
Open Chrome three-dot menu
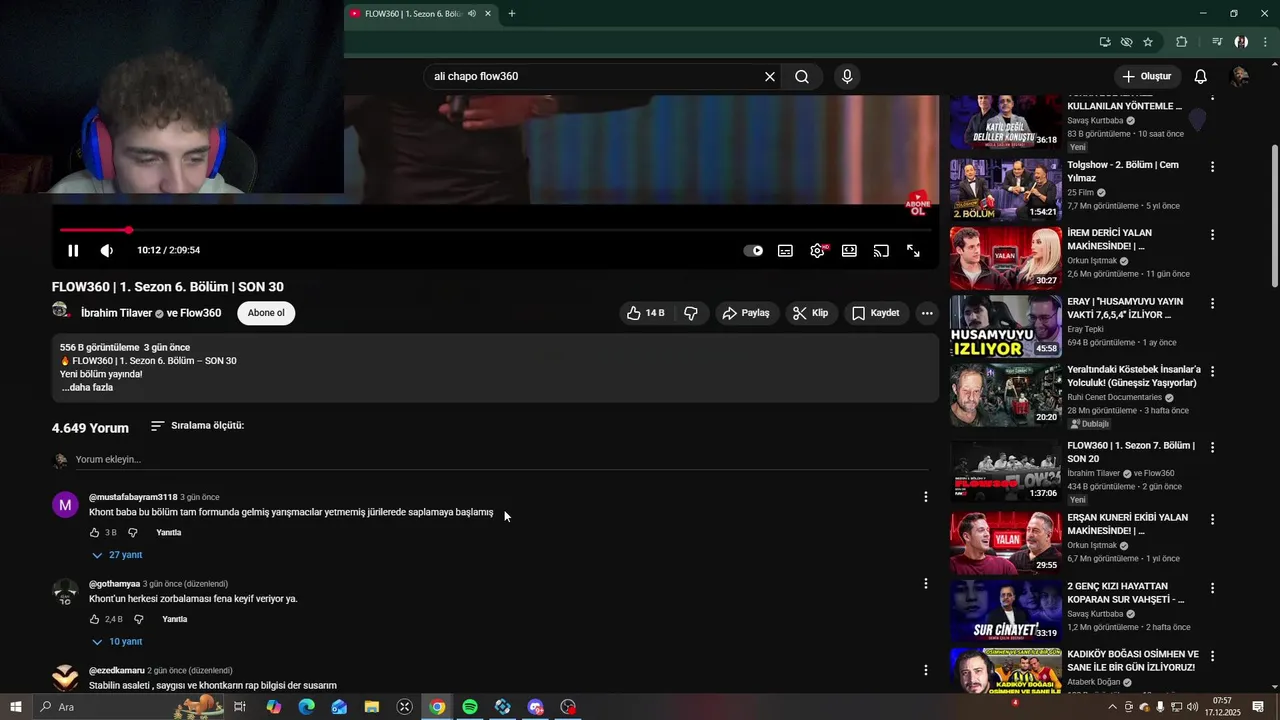pos(1265,42)
